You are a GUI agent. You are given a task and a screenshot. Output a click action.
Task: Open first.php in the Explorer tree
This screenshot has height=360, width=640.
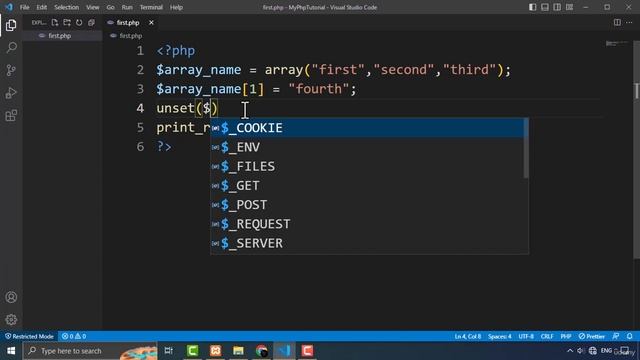tap(60, 36)
